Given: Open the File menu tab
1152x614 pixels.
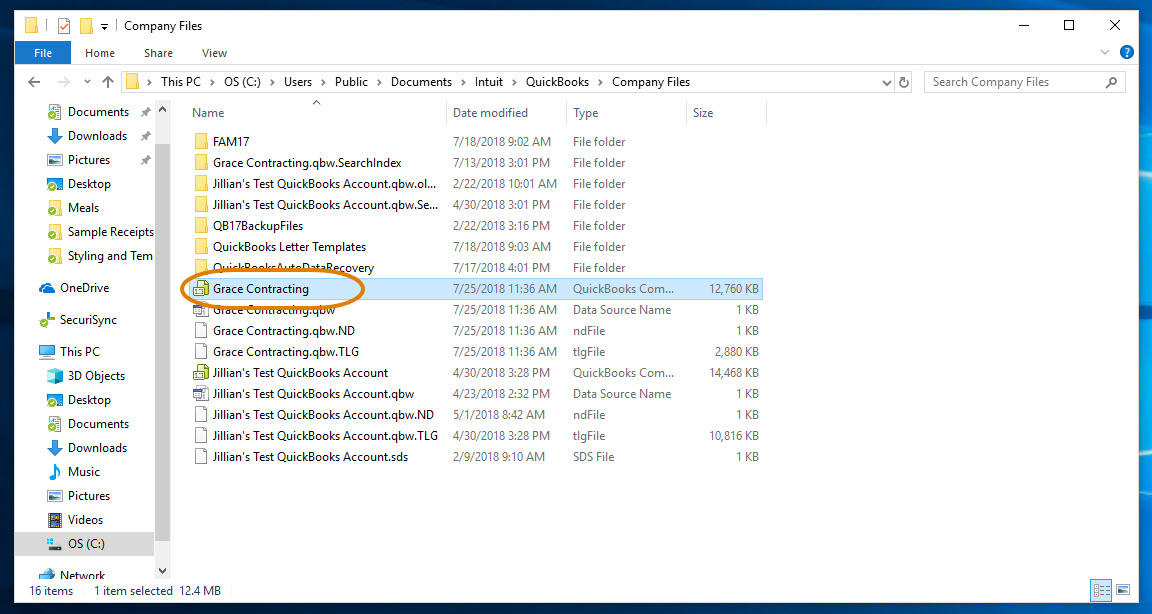Looking at the screenshot, I should click(x=43, y=53).
